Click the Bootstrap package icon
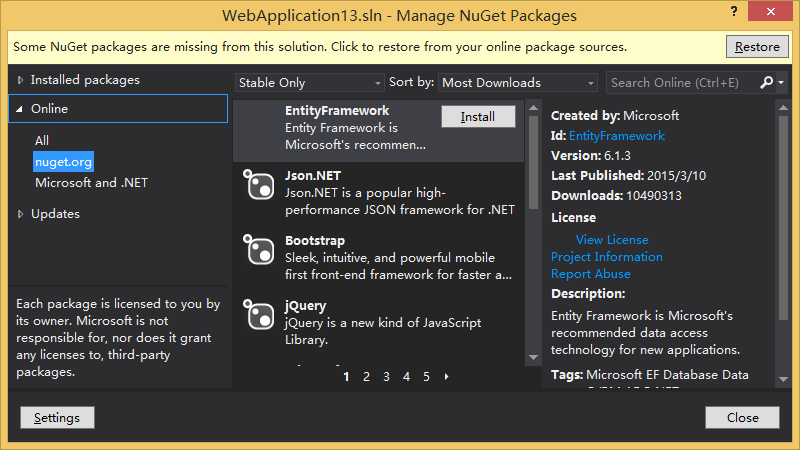This screenshot has height=450, width=800. pyautogui.click(x=259, y=249)
